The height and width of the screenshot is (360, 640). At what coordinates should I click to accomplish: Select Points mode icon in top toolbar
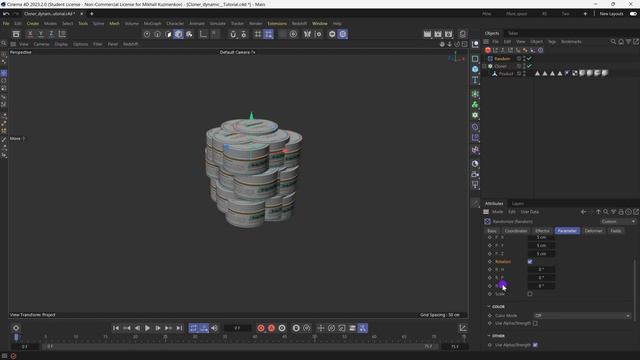coord(147,34)
